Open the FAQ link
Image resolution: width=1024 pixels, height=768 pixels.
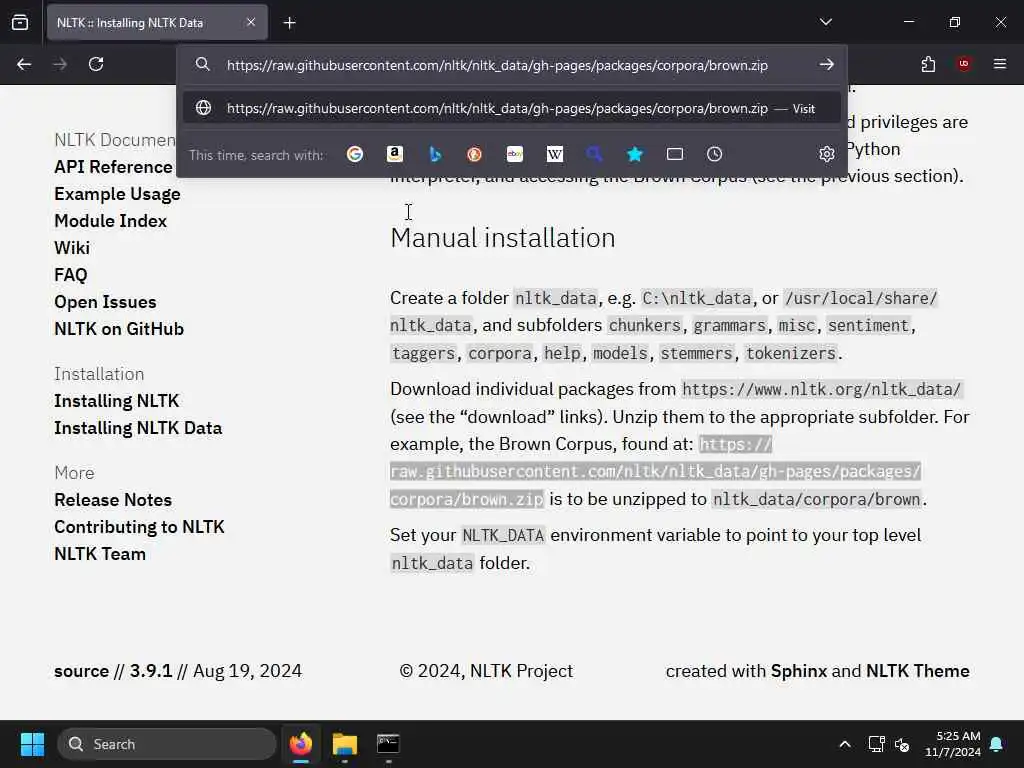71,275
